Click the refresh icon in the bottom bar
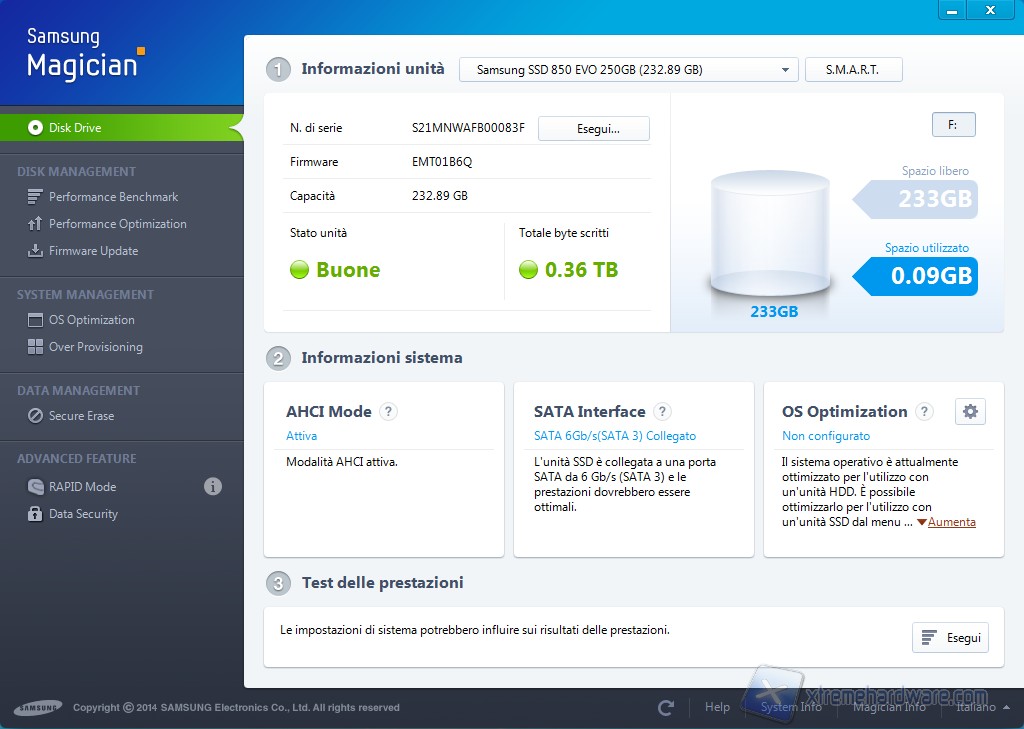The height and width of the screenshot is (729, 1024). pos(665,707)
